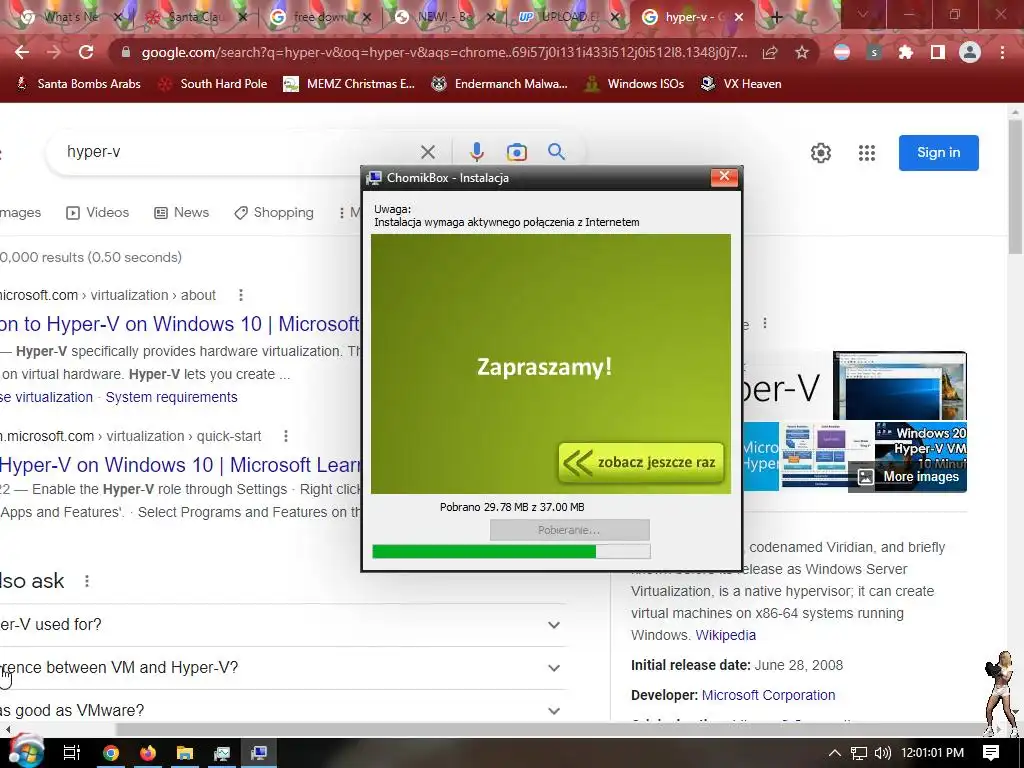This screenshot has height=768, width=1024.
Task: Open the Santa Bombs Arabs bookmark
Action: coord(78,84)
